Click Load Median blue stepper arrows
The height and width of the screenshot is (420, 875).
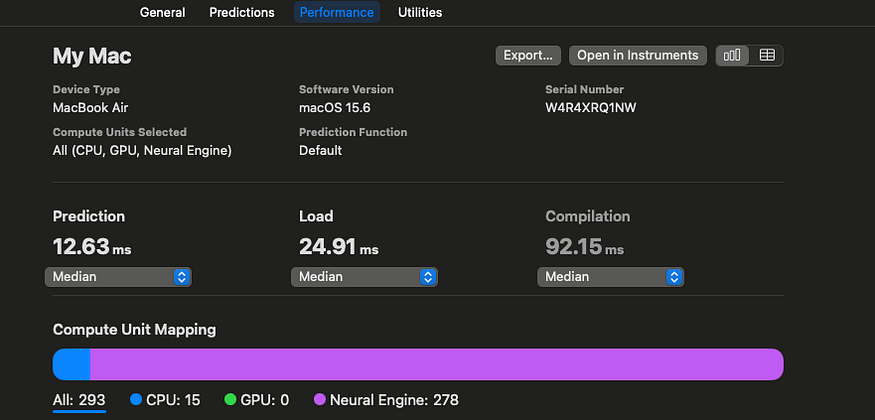point(427,277)
